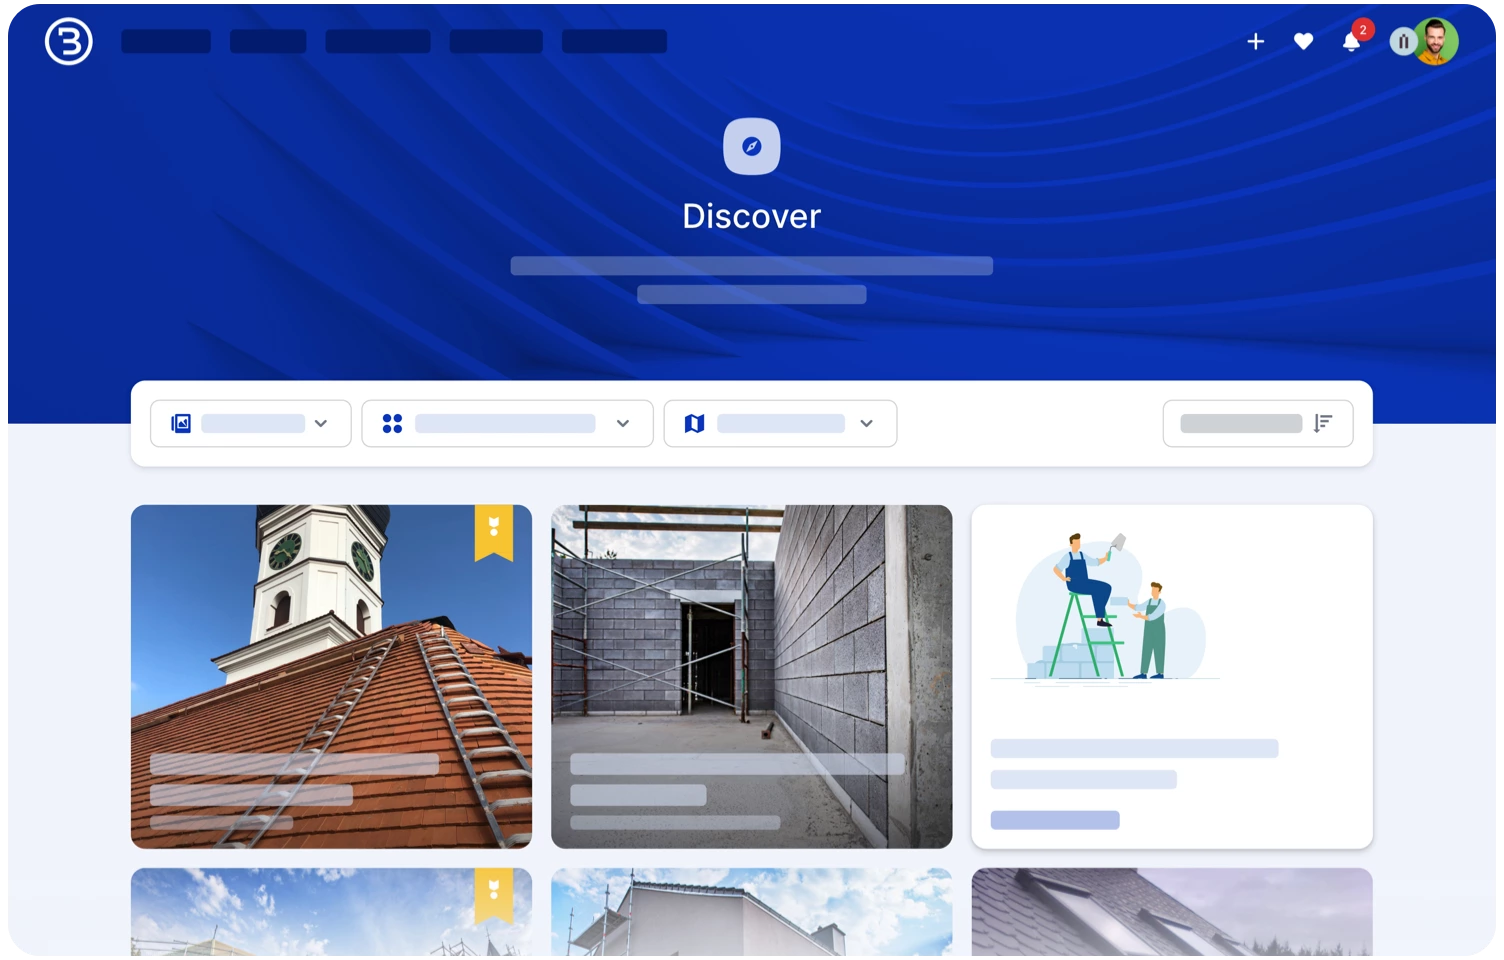Click the circular B logo icon
This screenshot has width=1504, height=960.
(68, 42)
